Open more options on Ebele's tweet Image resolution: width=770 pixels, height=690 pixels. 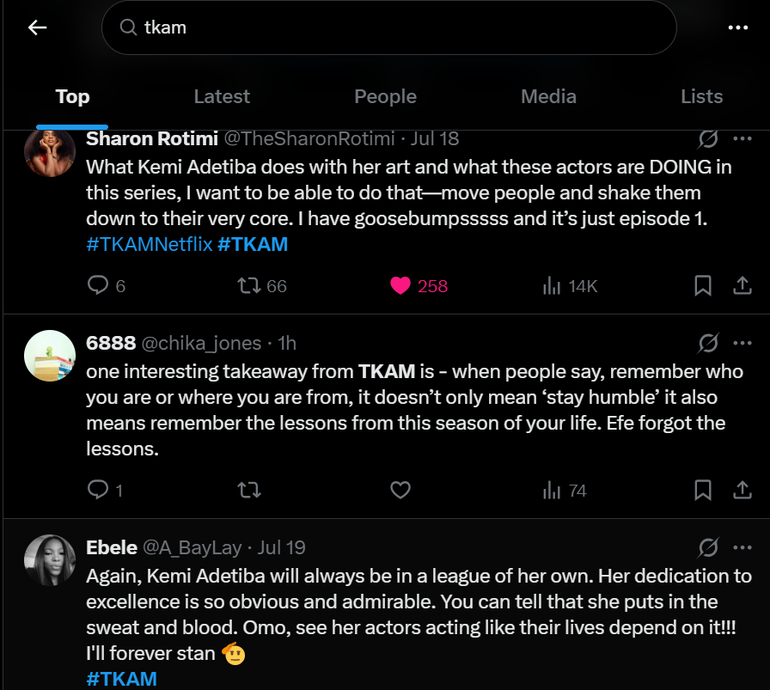[x=742, y=547]
